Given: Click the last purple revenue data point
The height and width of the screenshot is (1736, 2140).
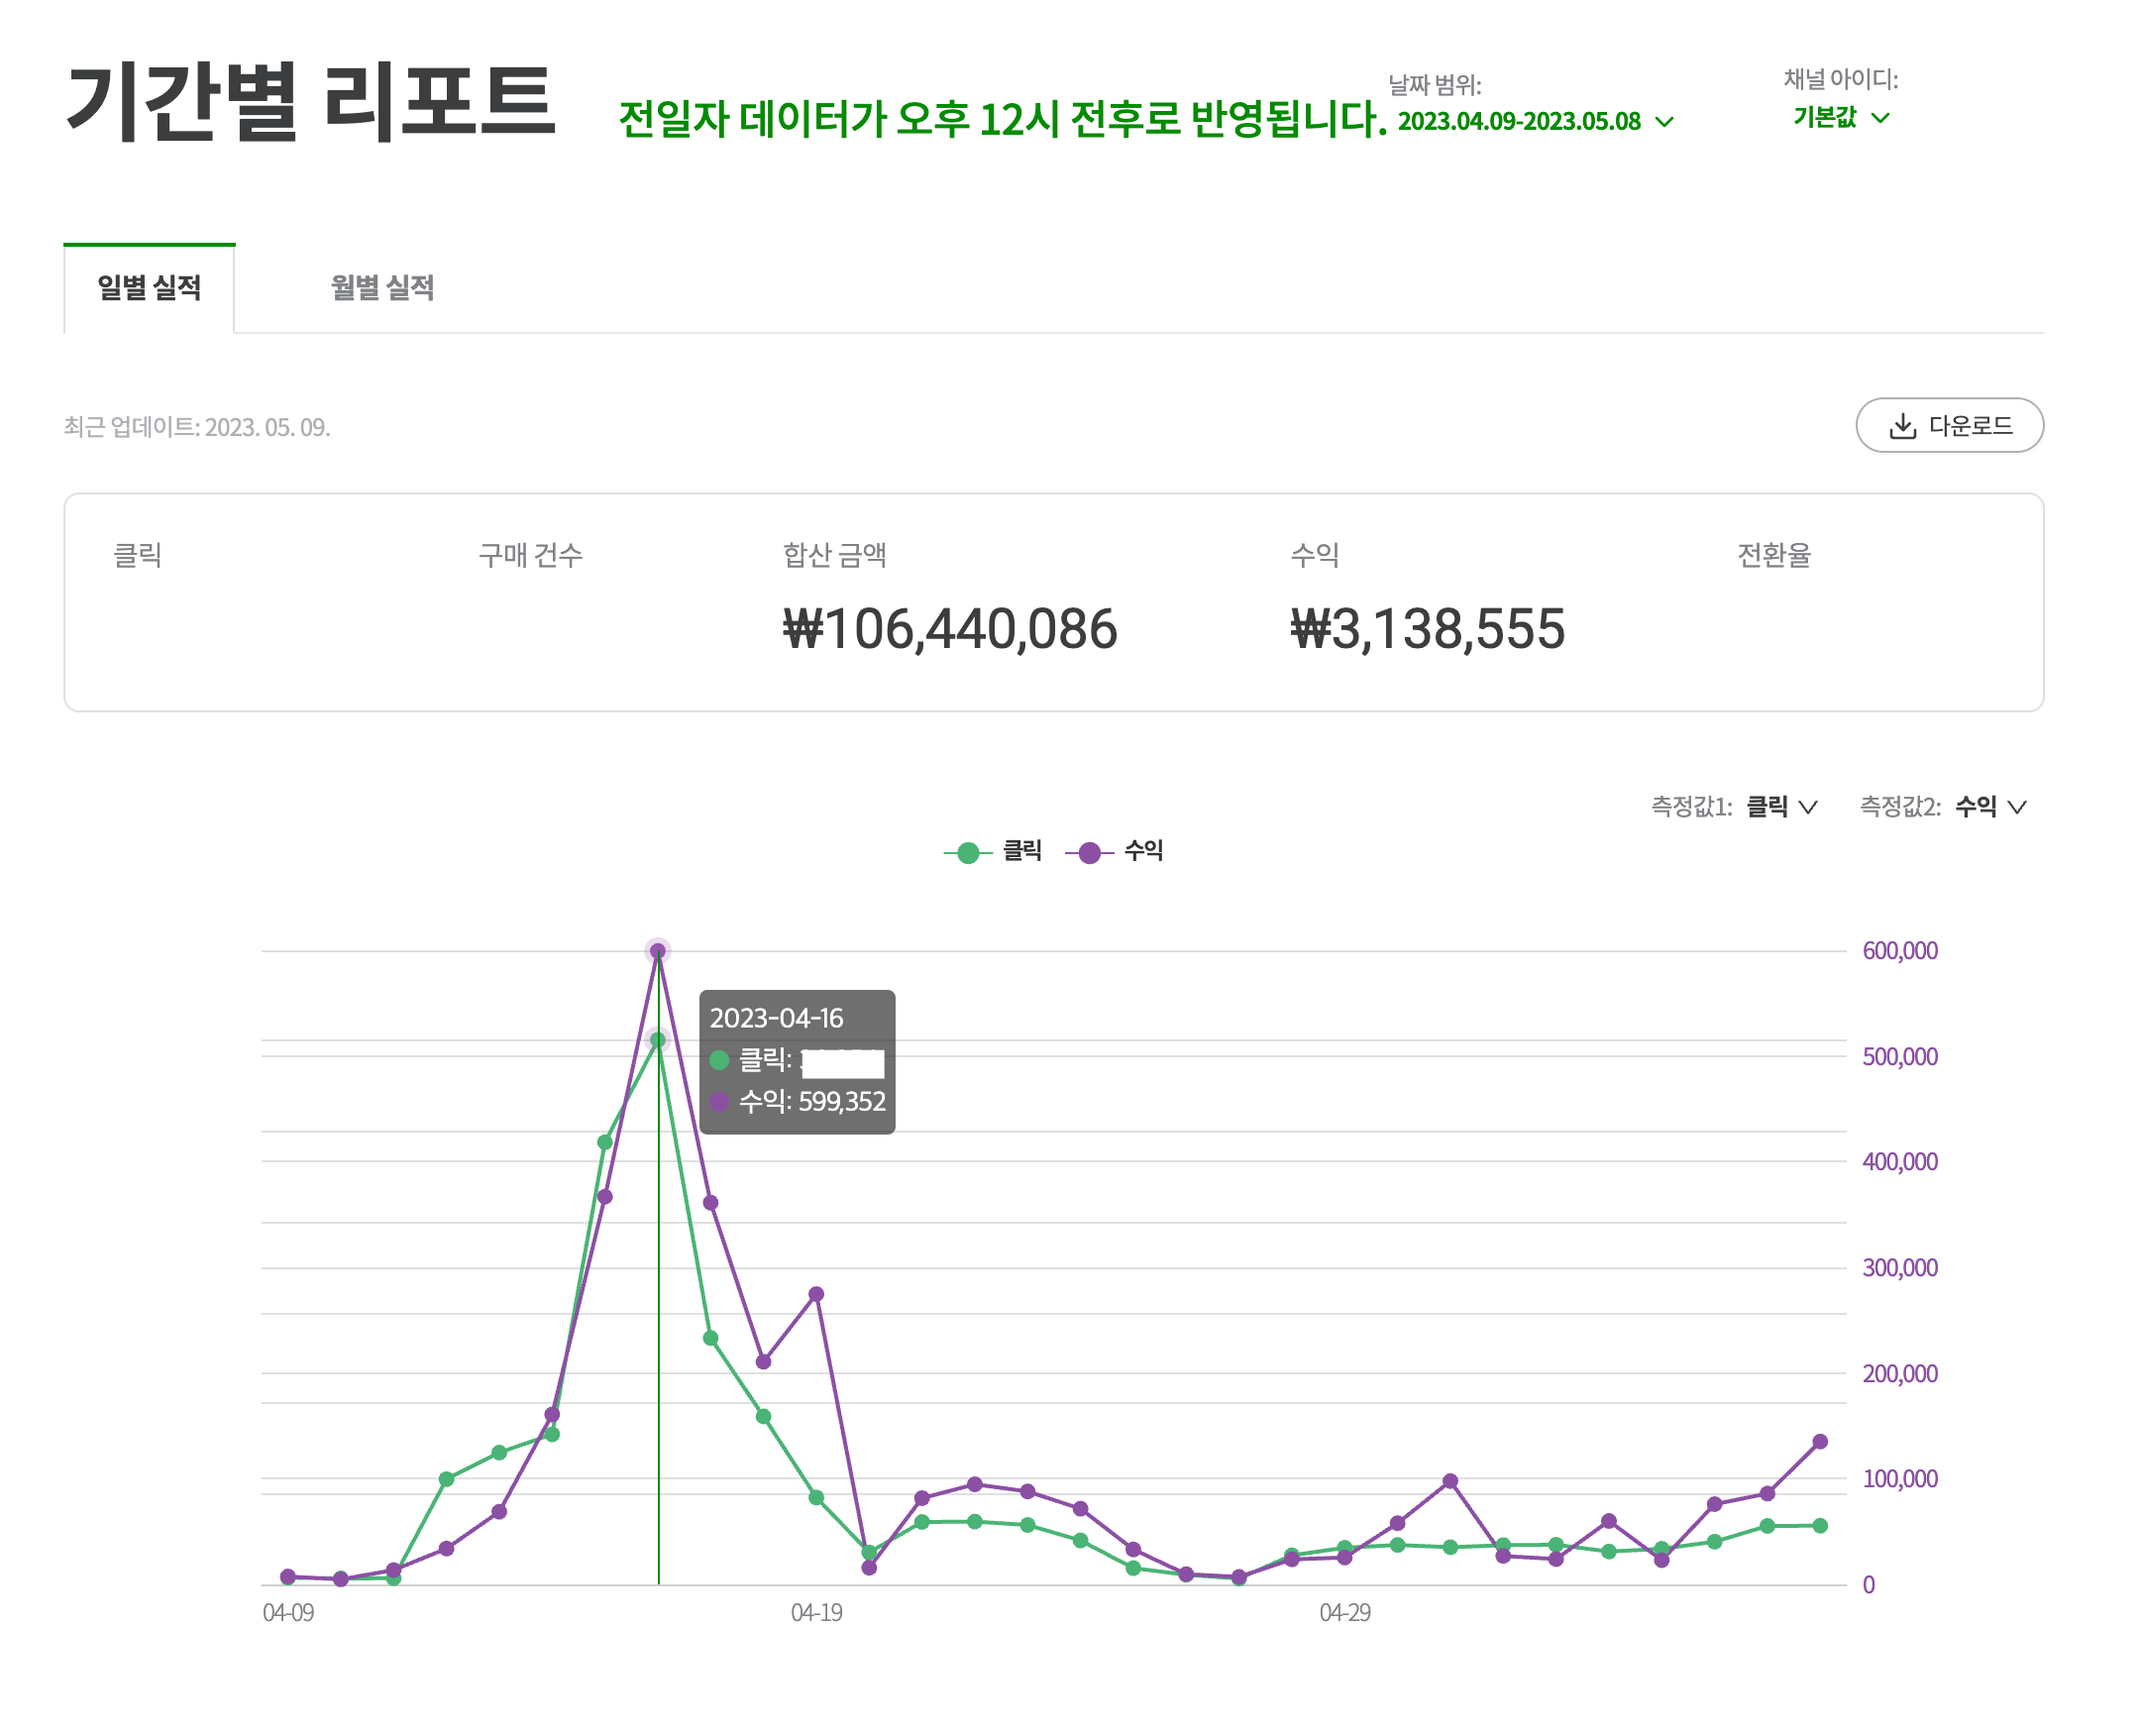Looking at the screenshot, I should click(x=1820, y=1442).
